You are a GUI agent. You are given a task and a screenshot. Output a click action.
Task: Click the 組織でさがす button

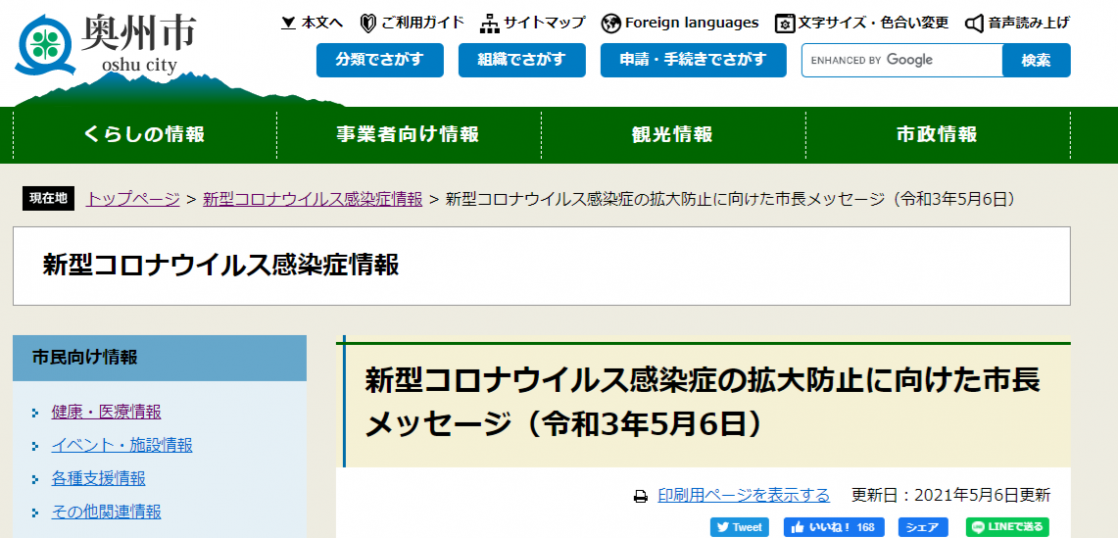tap(522, 60)
